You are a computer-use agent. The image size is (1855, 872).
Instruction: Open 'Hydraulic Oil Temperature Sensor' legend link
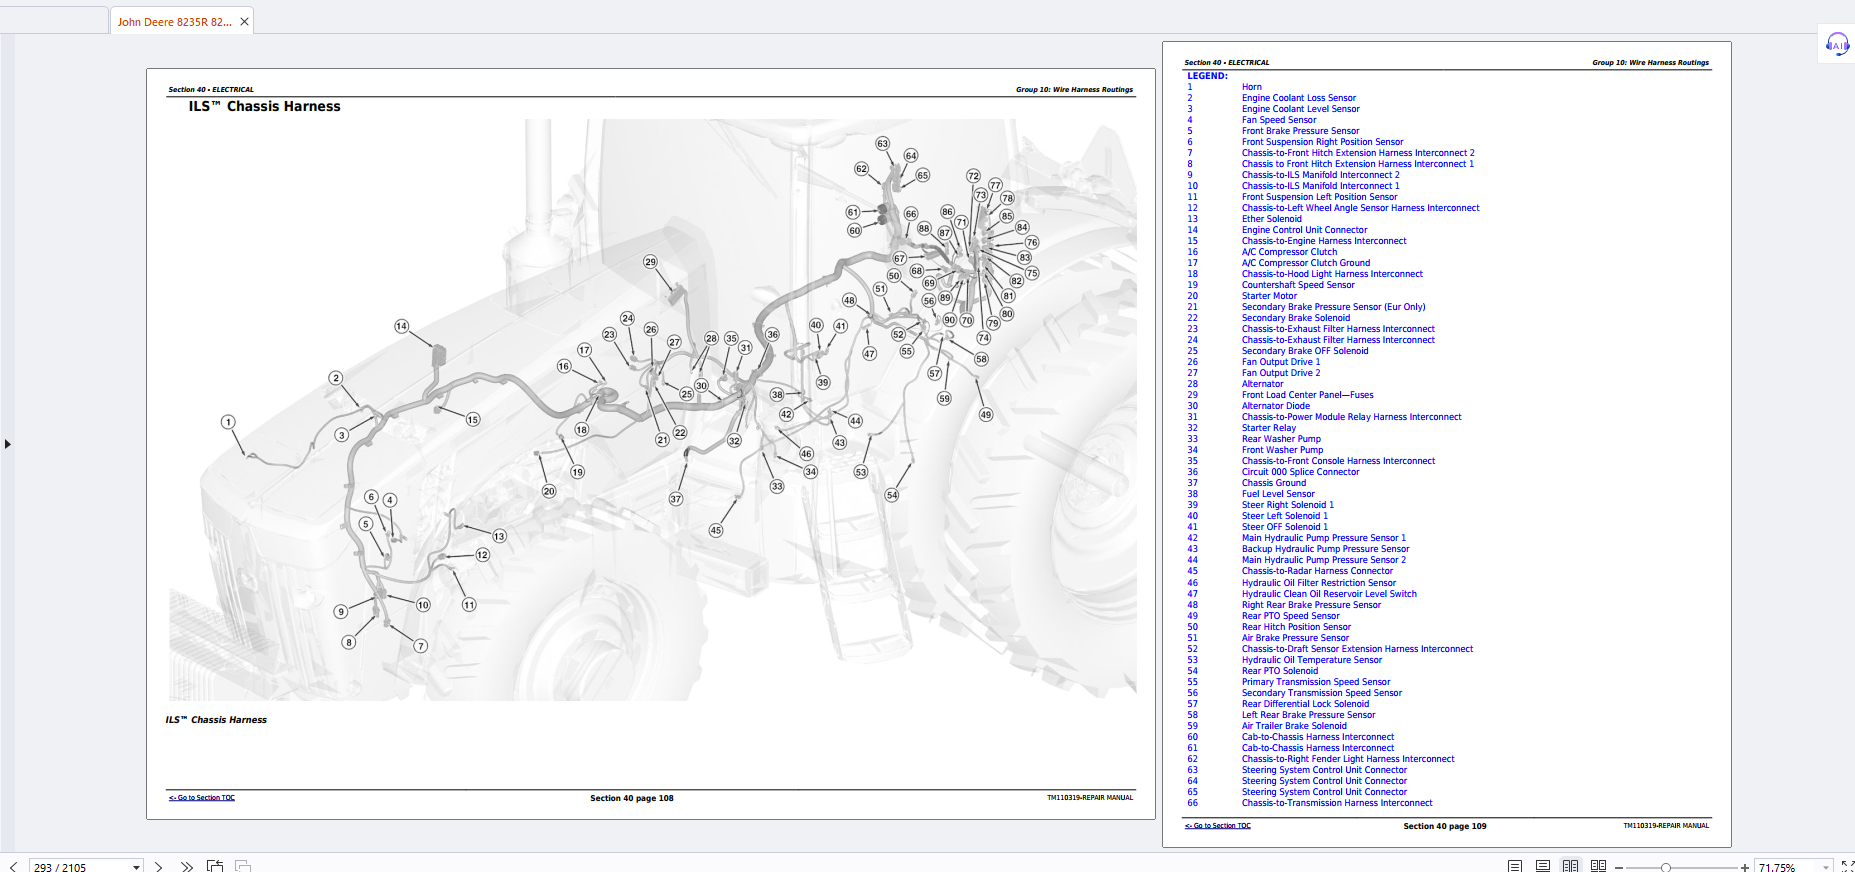[1312, 660]
